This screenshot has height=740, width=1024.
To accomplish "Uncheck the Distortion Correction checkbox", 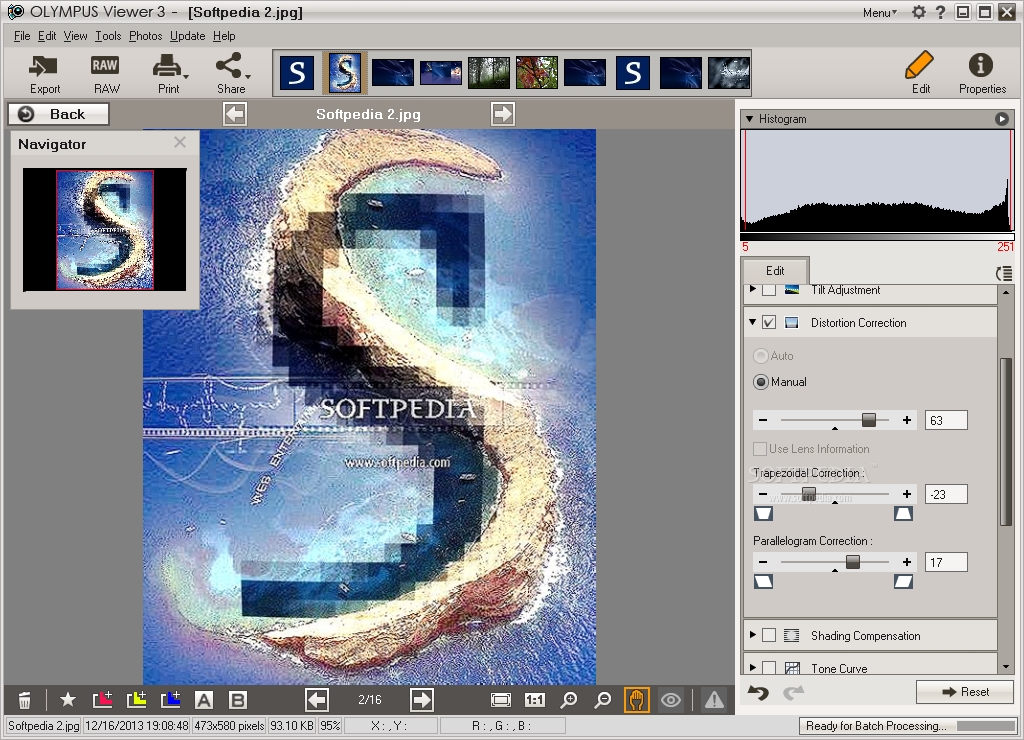I will (x=769, y=323).
